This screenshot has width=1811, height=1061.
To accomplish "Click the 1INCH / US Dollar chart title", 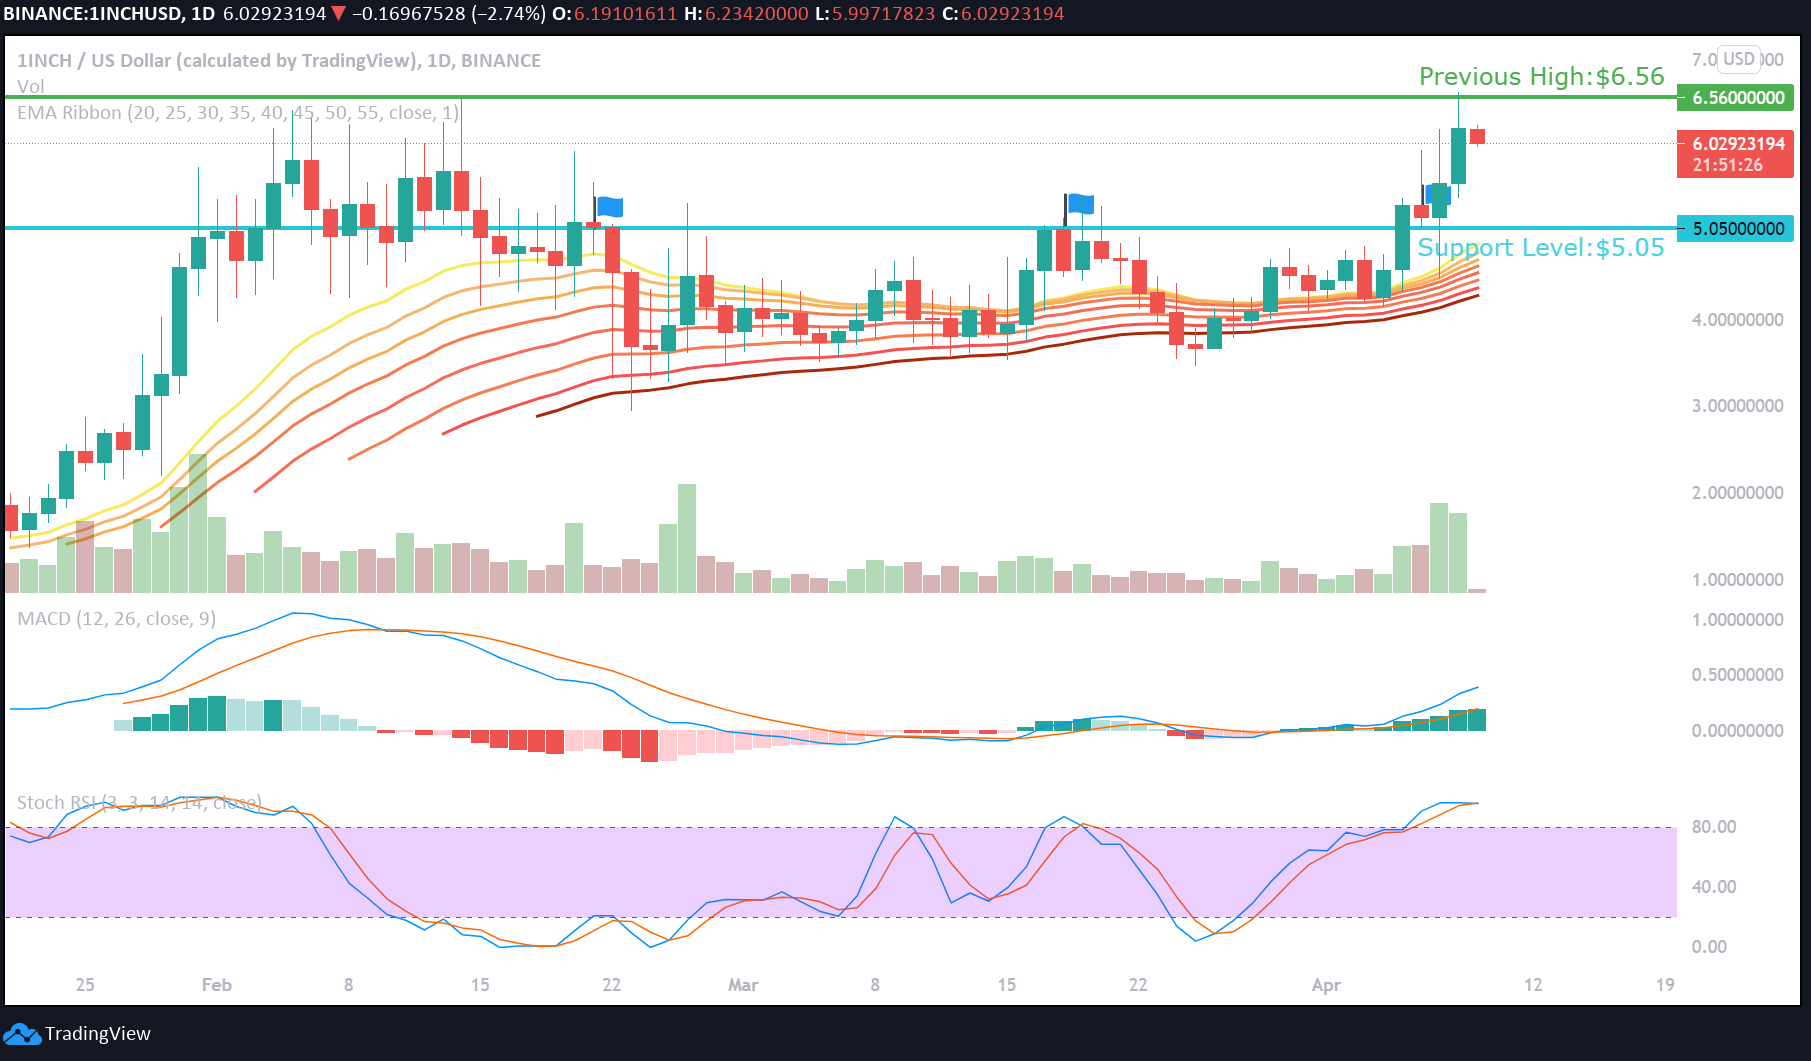I will coord(279,60).
